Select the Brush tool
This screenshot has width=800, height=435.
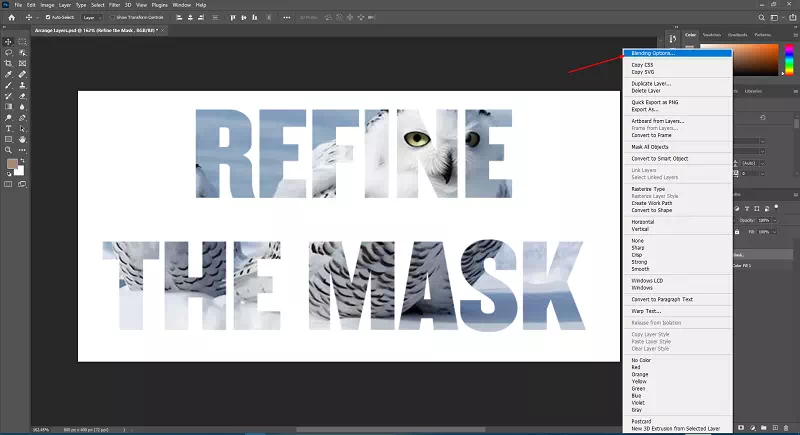click(8, 85)
